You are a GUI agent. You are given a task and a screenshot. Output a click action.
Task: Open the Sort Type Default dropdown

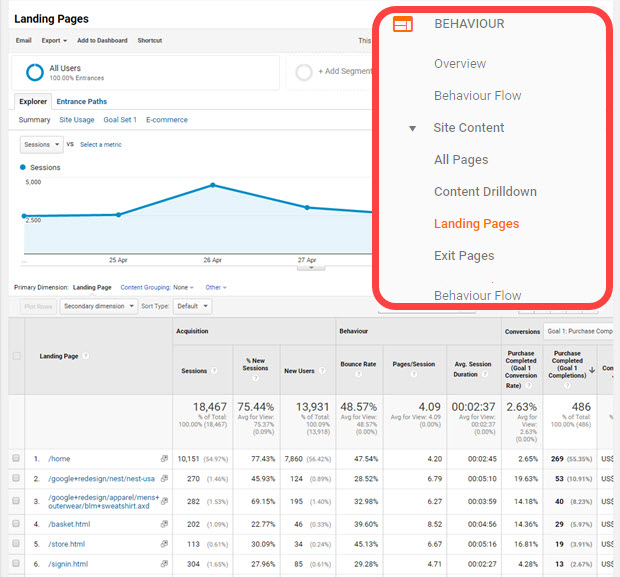[x=188, y=306]
